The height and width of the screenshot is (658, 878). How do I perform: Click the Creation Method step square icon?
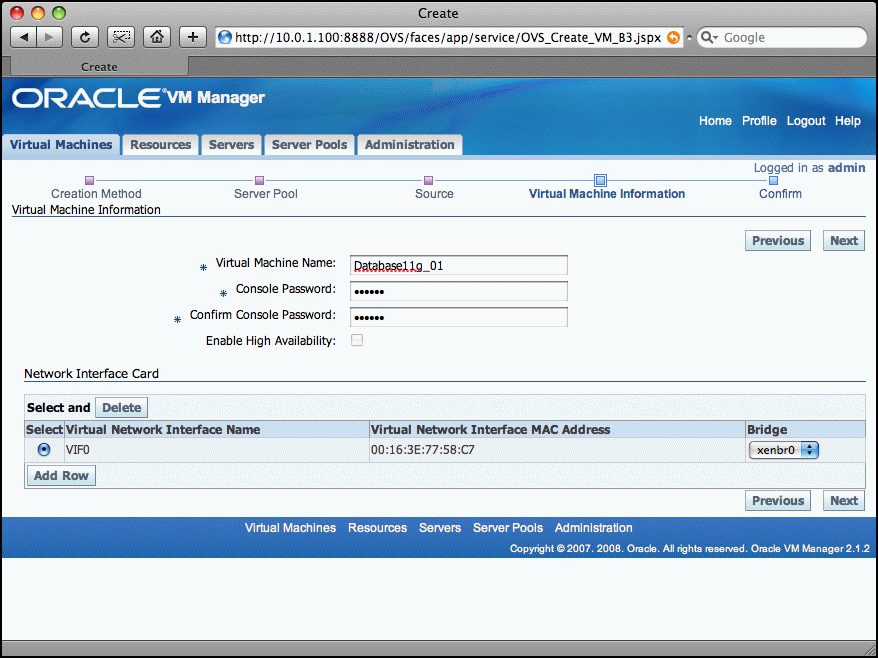pos(89,181)
